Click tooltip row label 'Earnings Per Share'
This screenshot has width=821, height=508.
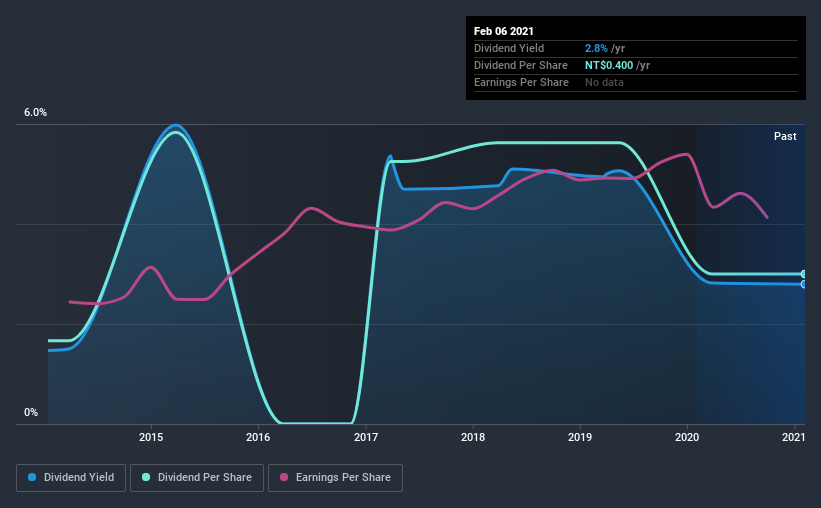pos(522,82)
